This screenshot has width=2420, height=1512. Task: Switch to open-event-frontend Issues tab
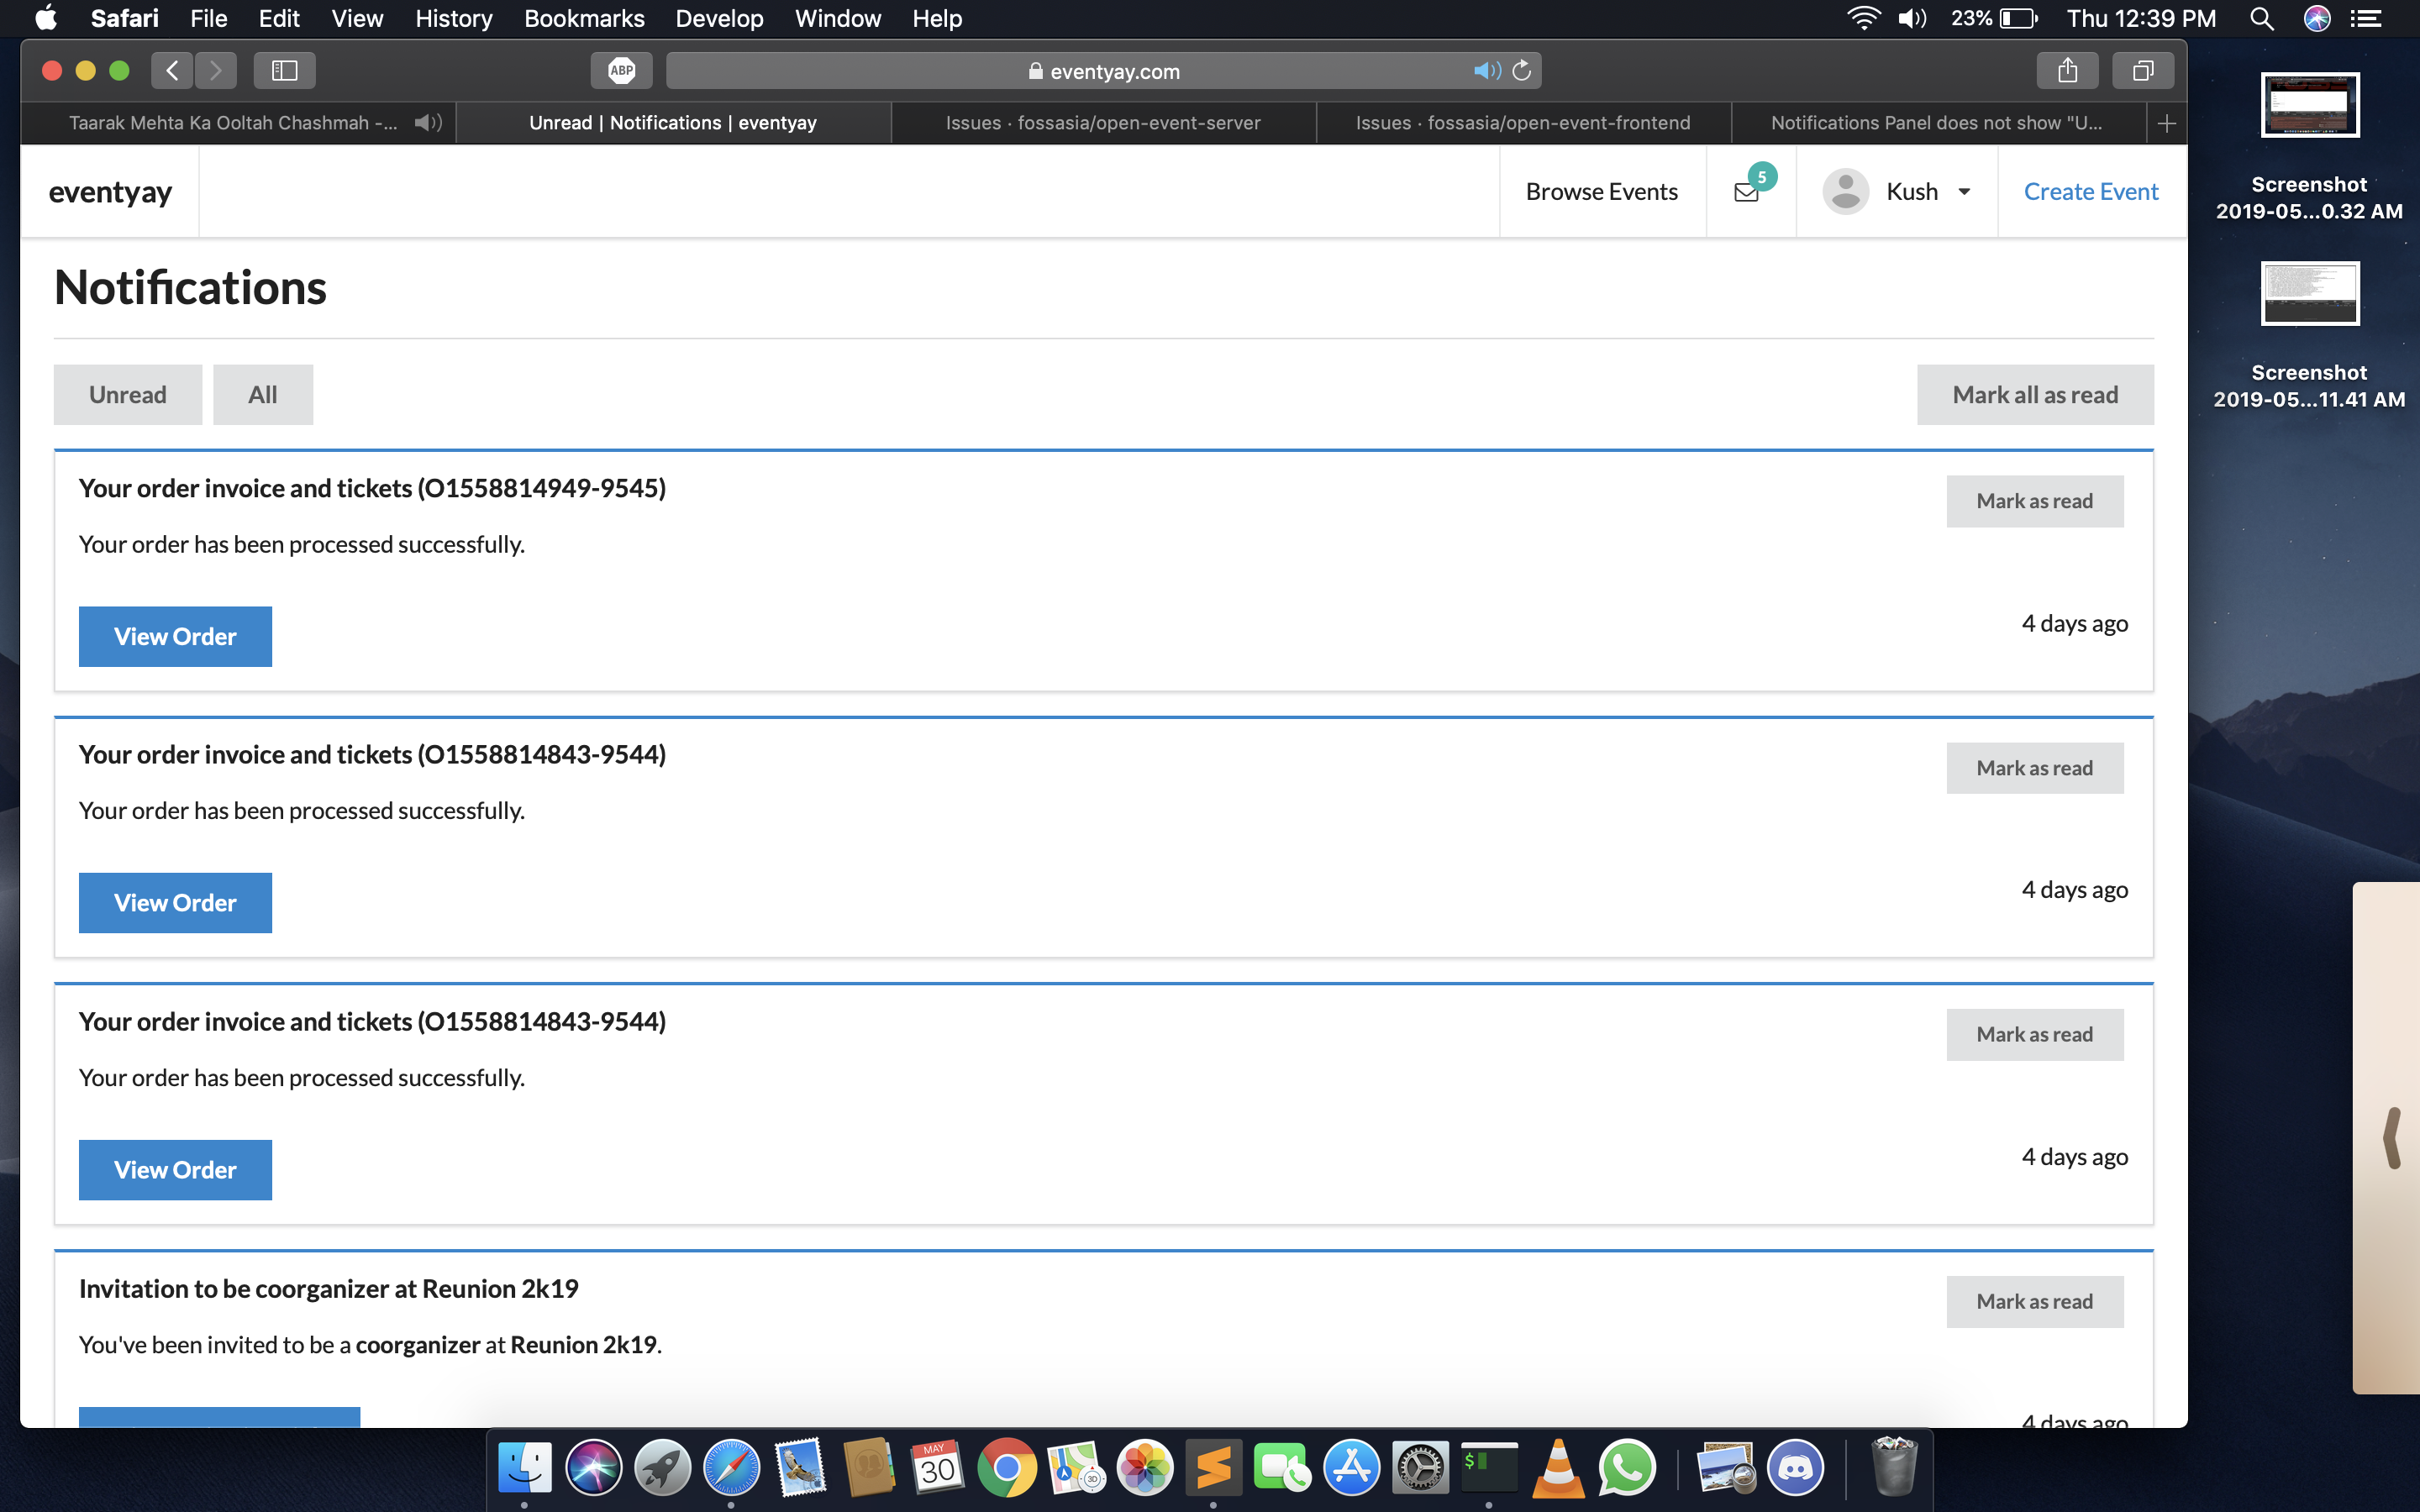[x=1523, y=122]
